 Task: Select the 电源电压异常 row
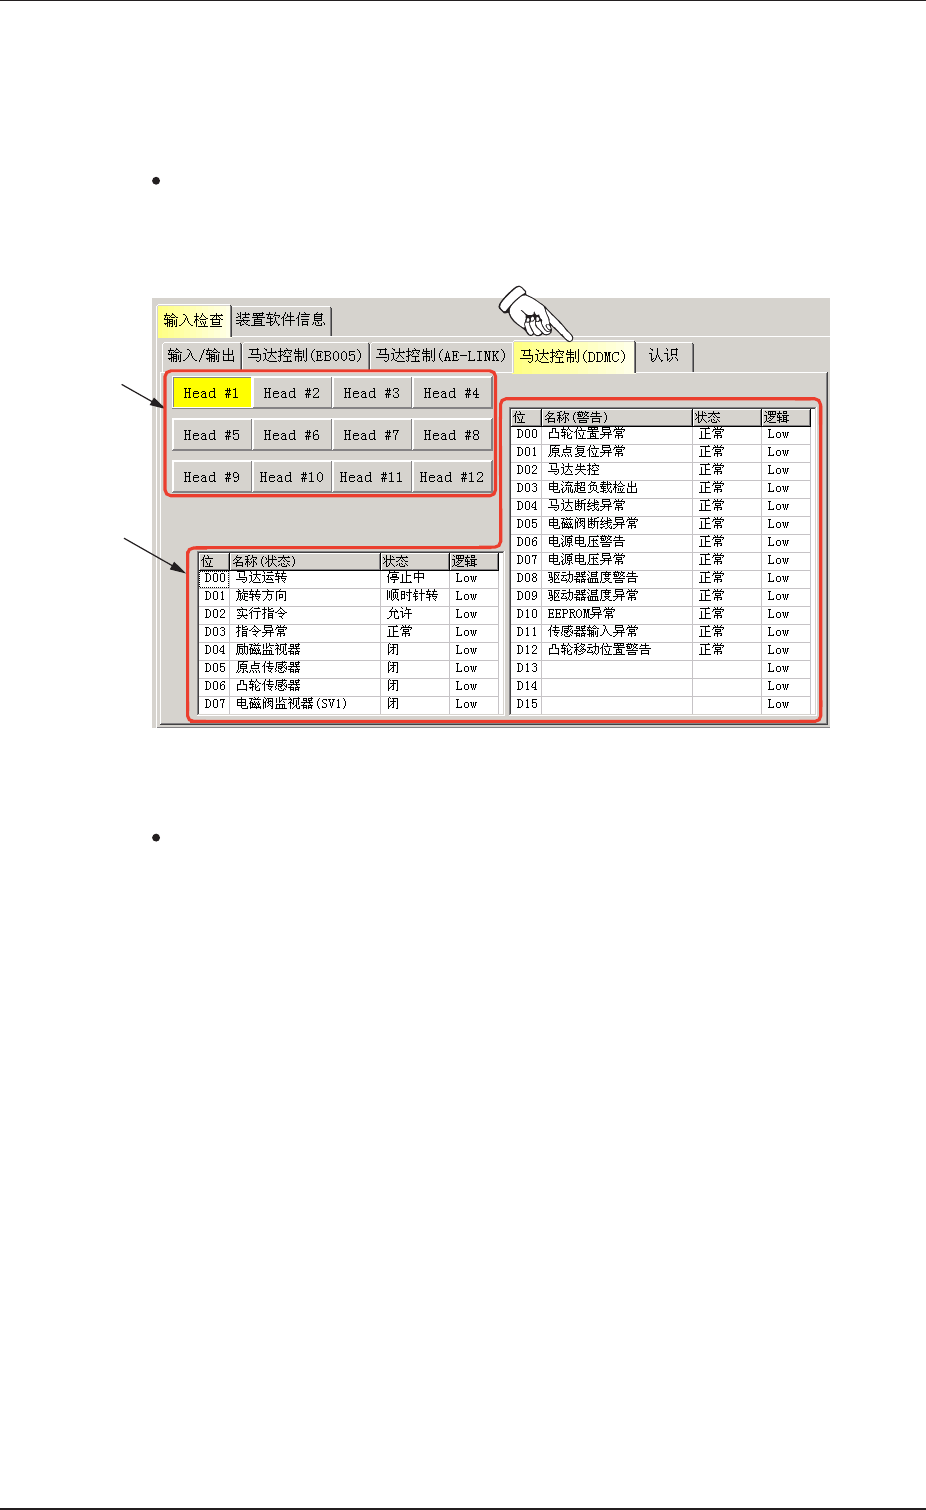660,560
